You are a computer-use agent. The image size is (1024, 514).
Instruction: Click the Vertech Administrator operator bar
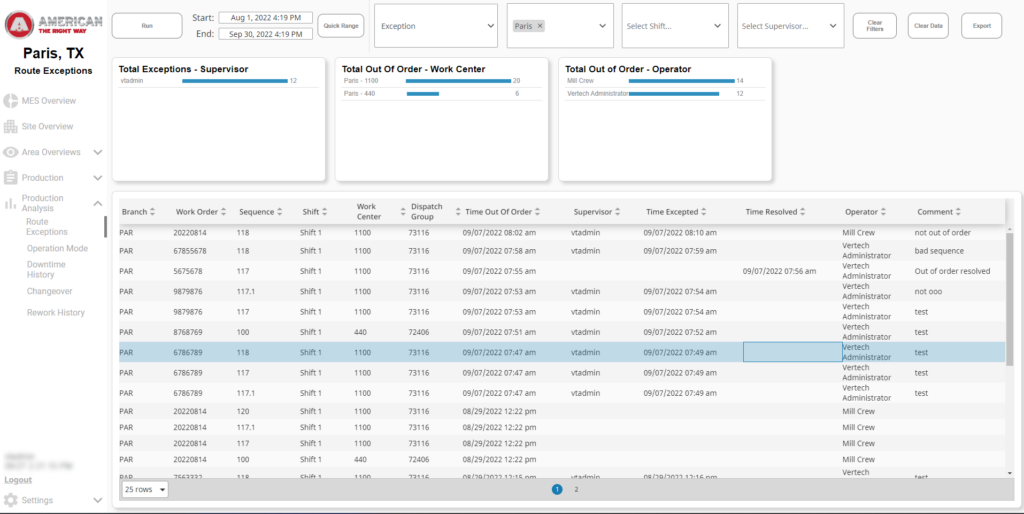[x=674, y=94]
